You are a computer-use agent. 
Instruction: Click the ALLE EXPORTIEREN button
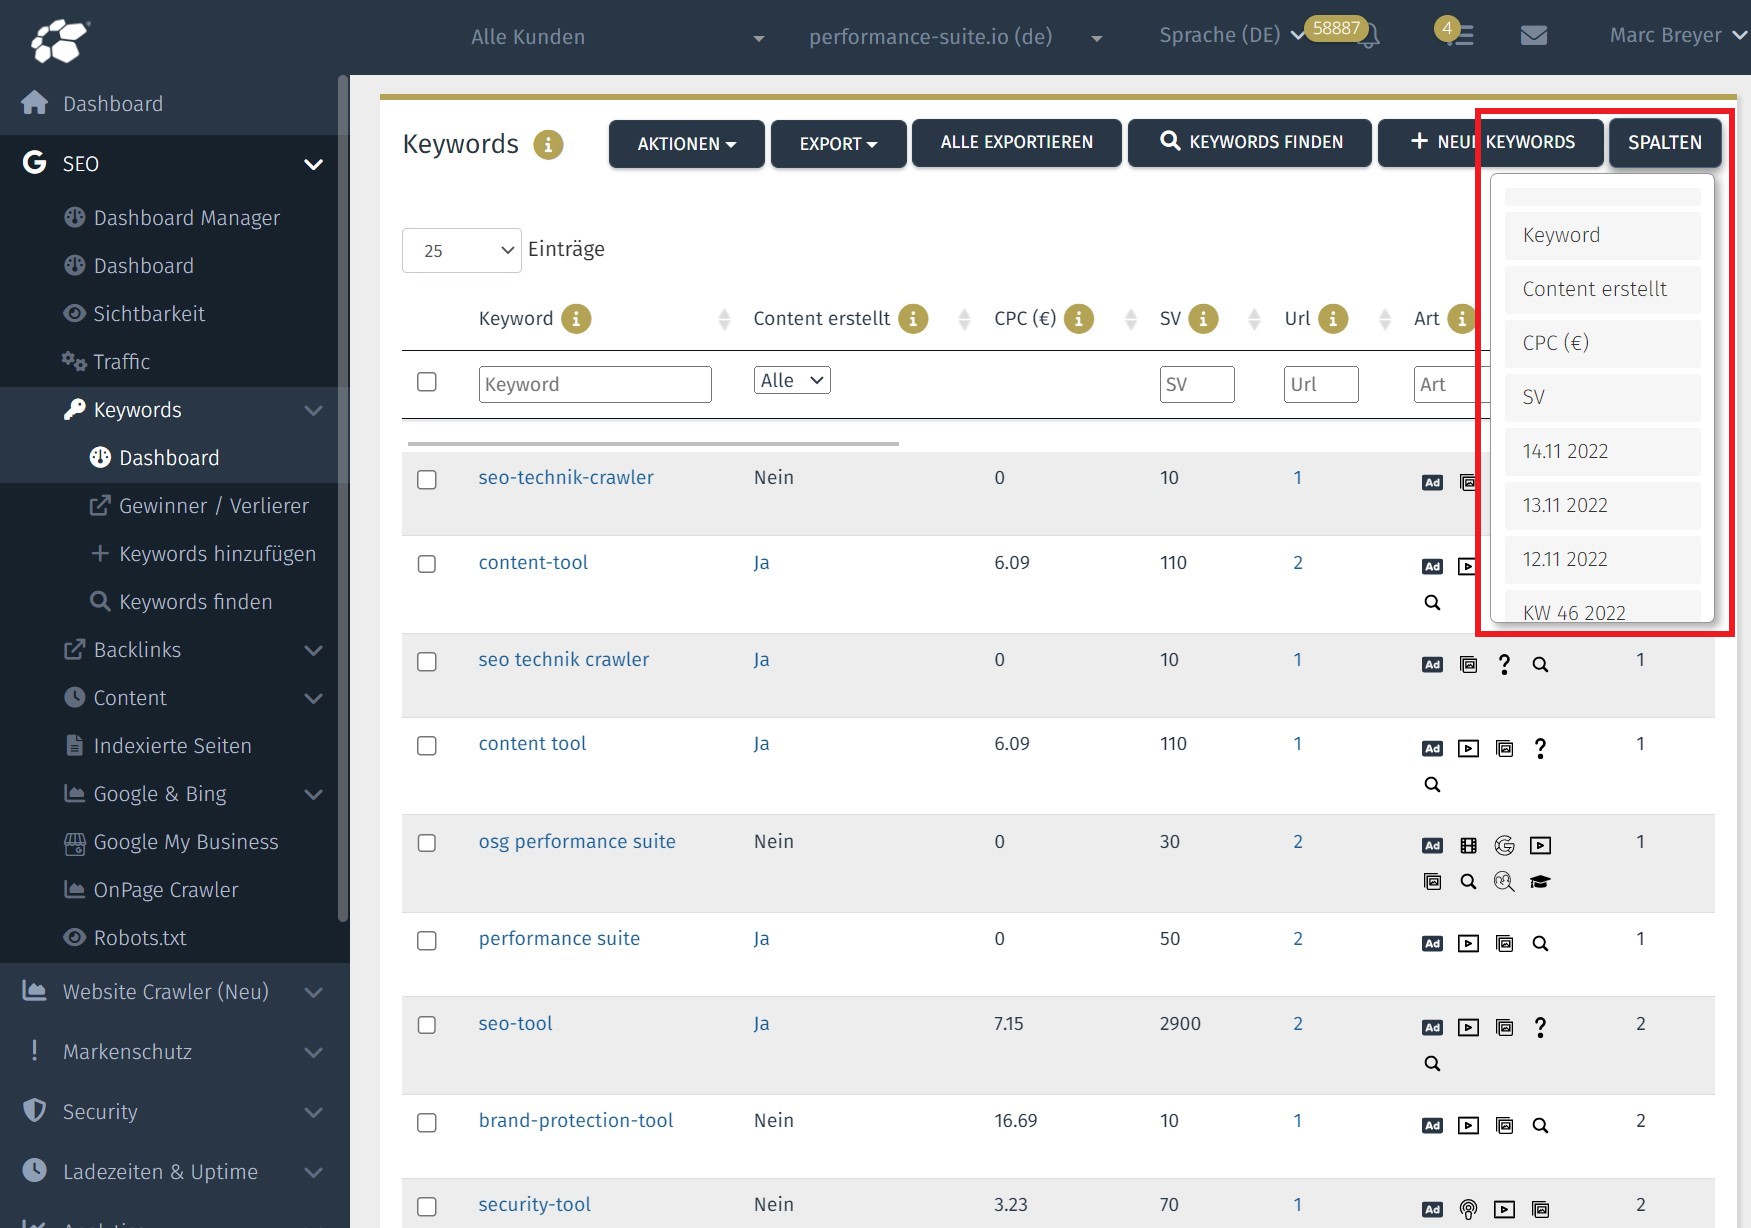(1016, 143)
